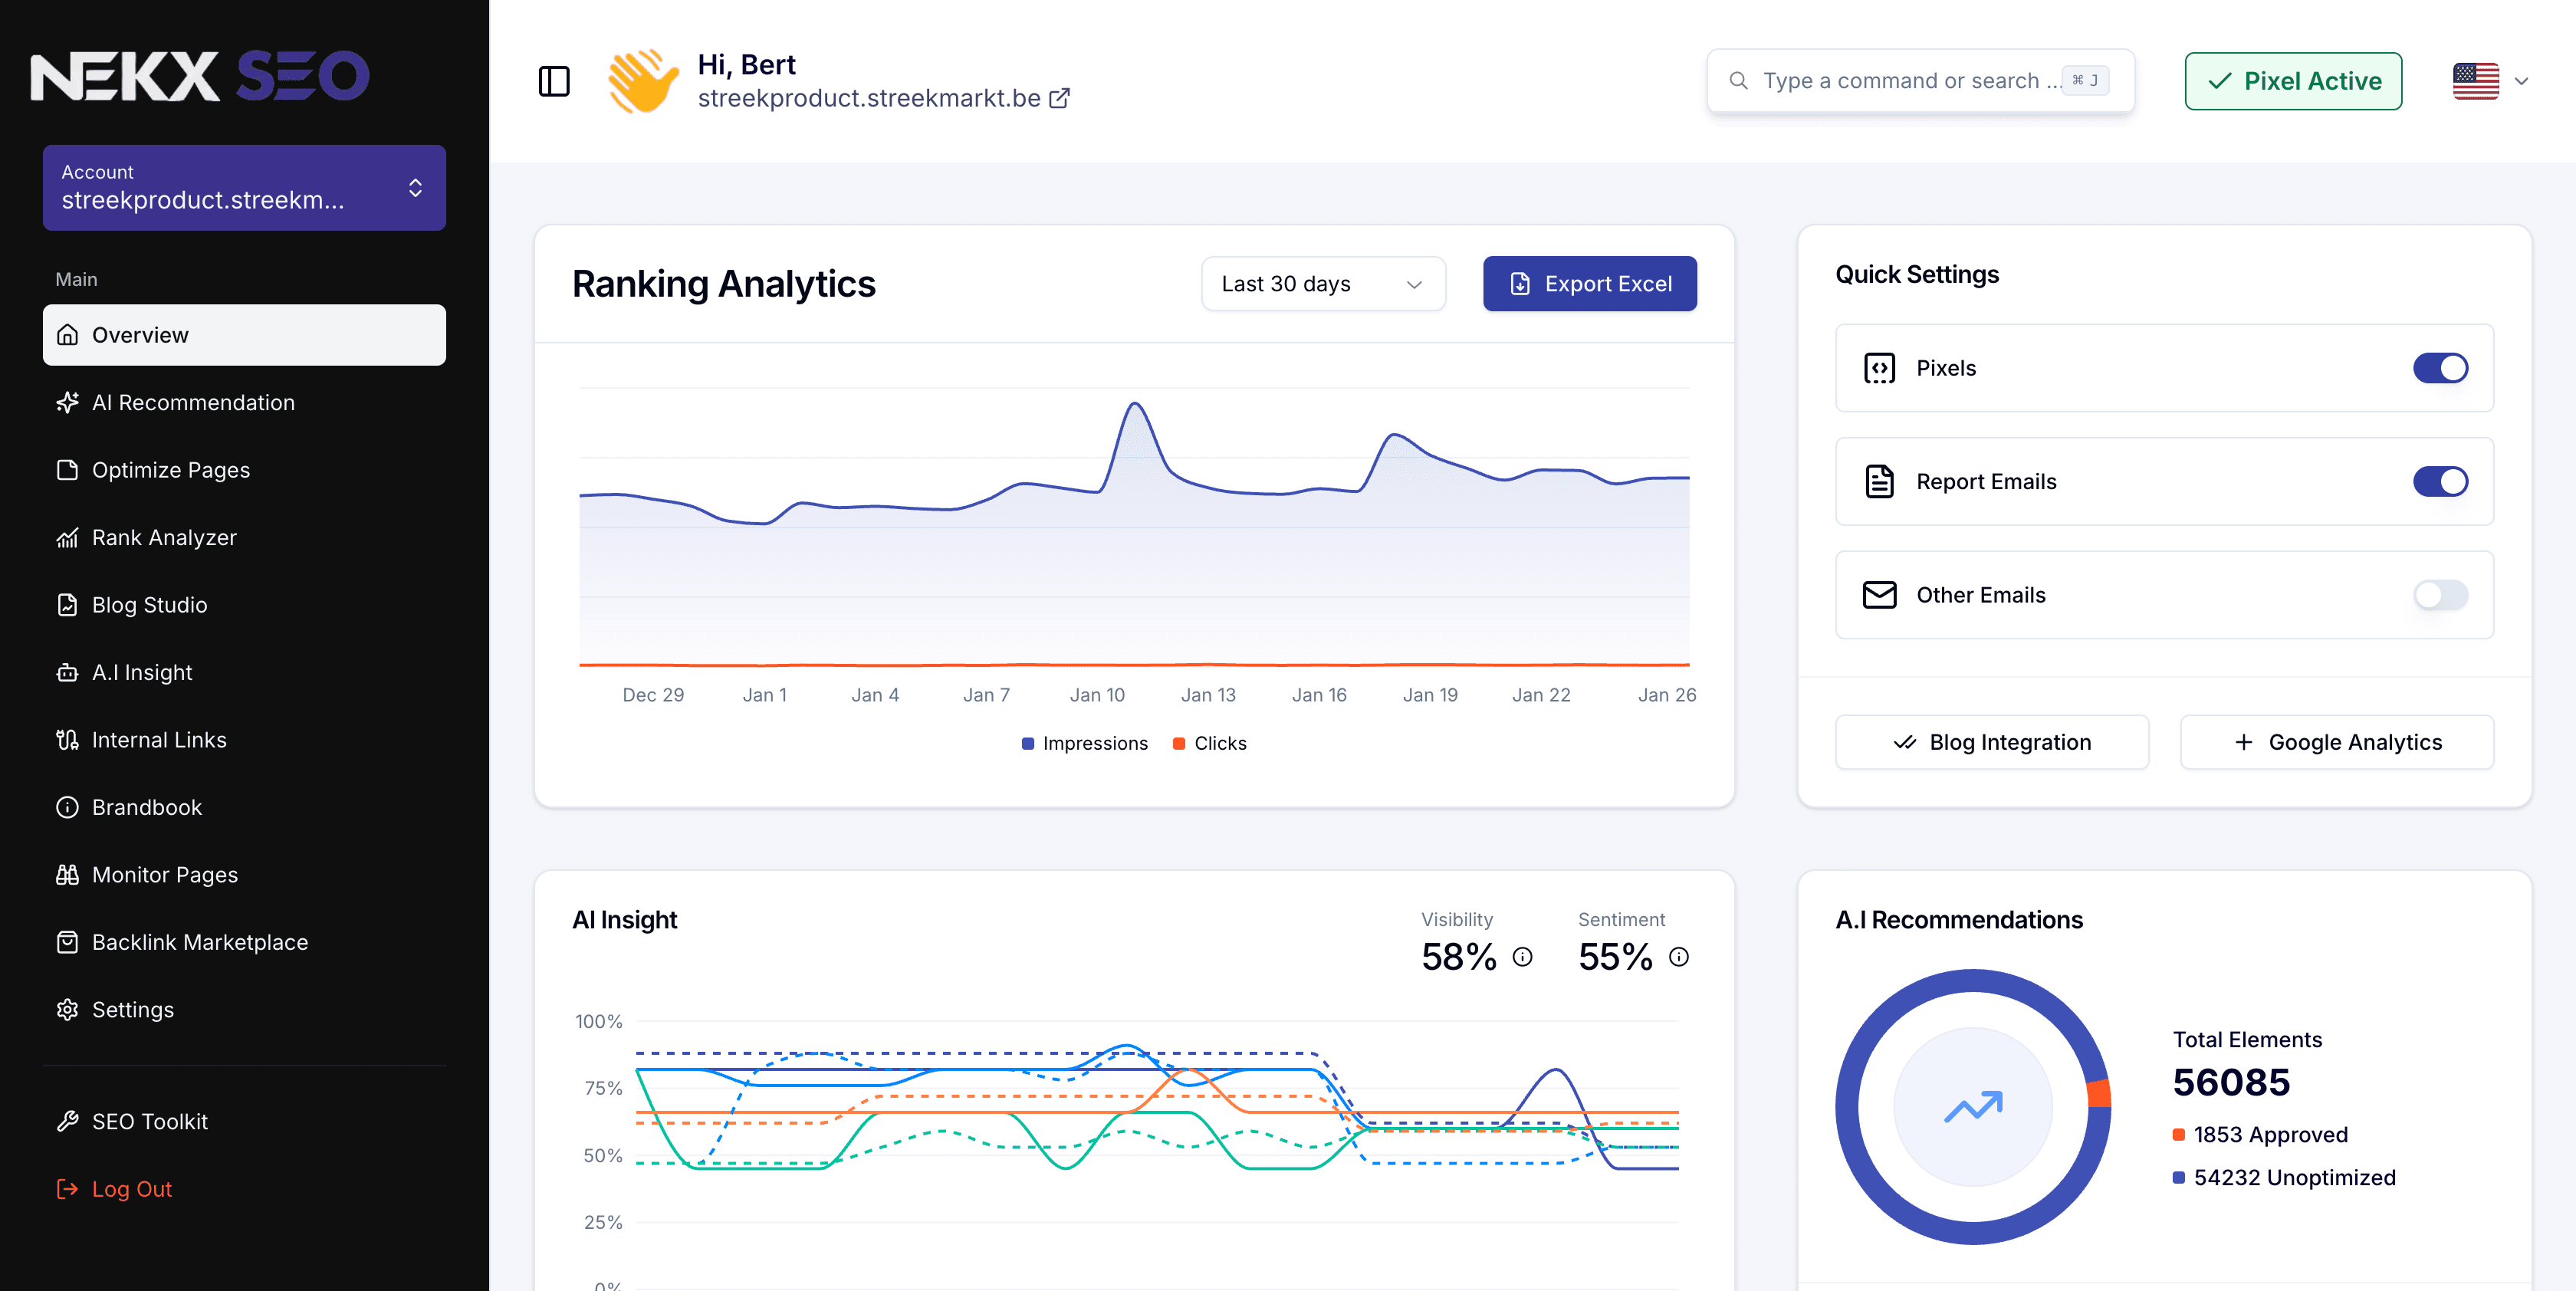Go to AI Recommendation page
Screen dimensions: 2576x1291
click(x=244, y=402)
